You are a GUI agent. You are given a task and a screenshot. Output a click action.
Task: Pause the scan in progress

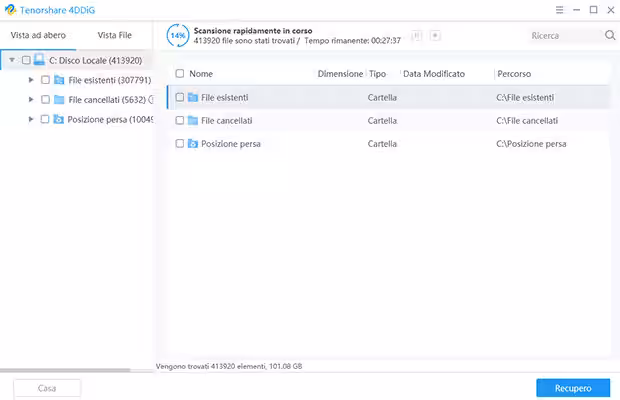tap(417, 35)
